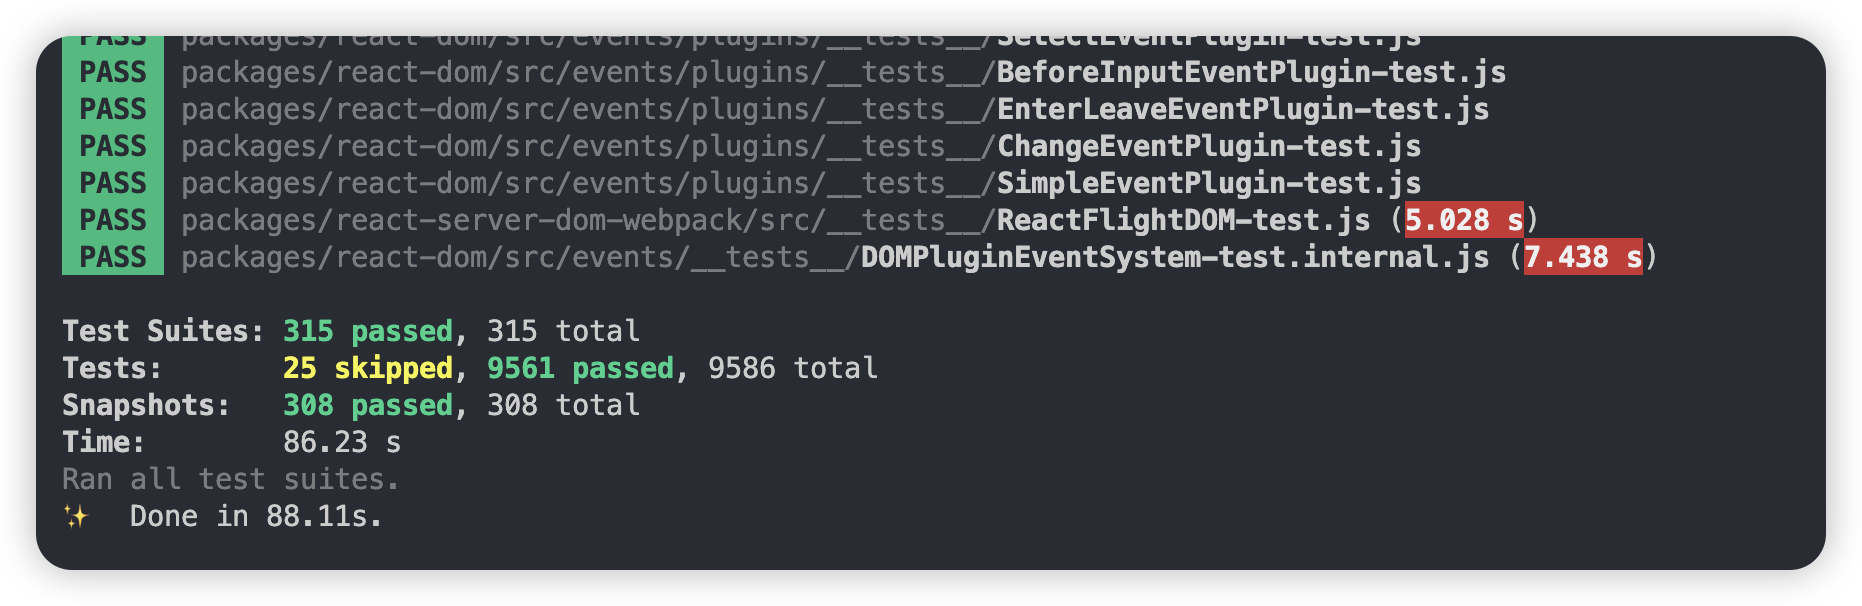Click the PASS badge for BeforeInputEventPlugin-test.js
Screen dimensions: 1862x606
coord(113,73)
